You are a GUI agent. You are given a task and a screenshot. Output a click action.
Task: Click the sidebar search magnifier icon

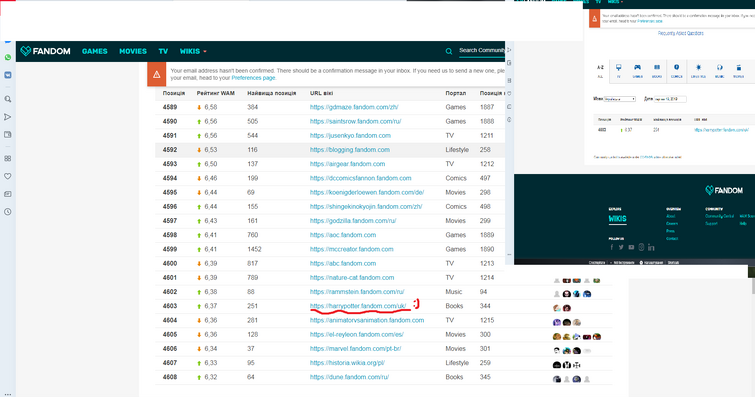point(8,99)
